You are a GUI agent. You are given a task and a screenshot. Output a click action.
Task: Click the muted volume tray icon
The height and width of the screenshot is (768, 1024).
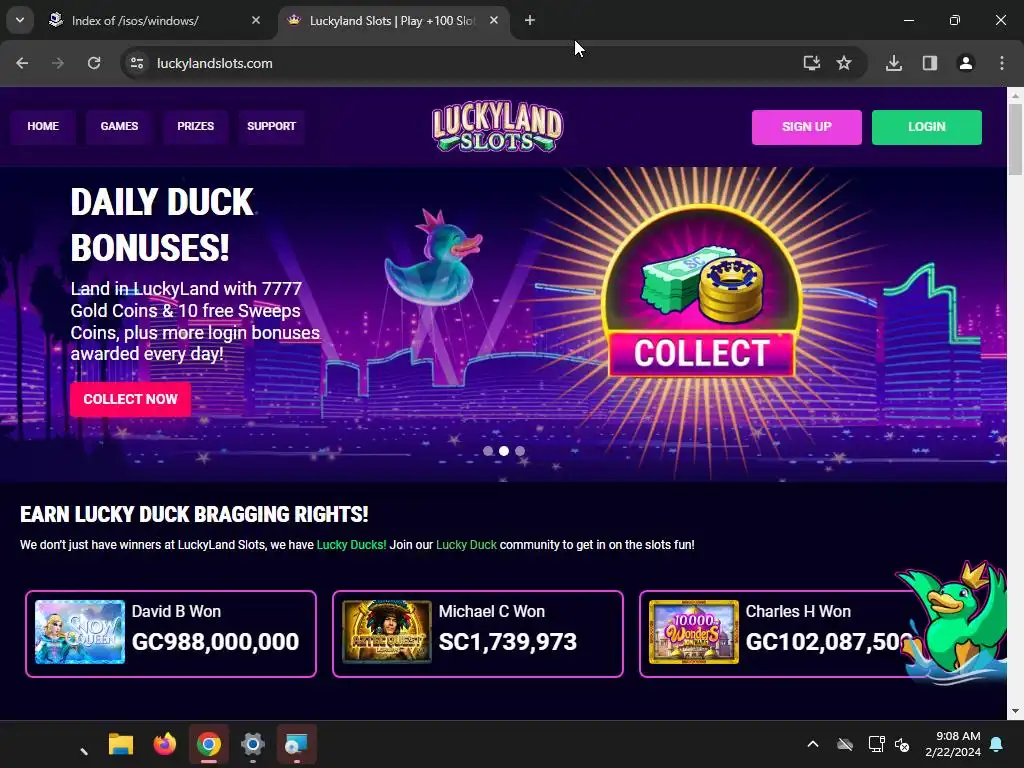903,744
